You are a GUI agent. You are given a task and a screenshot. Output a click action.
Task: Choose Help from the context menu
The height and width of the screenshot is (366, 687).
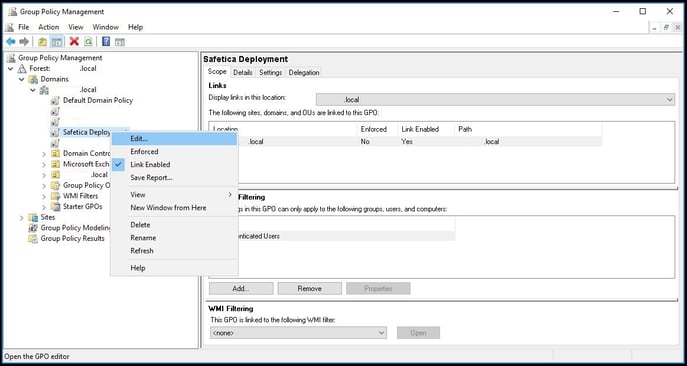coord(174,268)
